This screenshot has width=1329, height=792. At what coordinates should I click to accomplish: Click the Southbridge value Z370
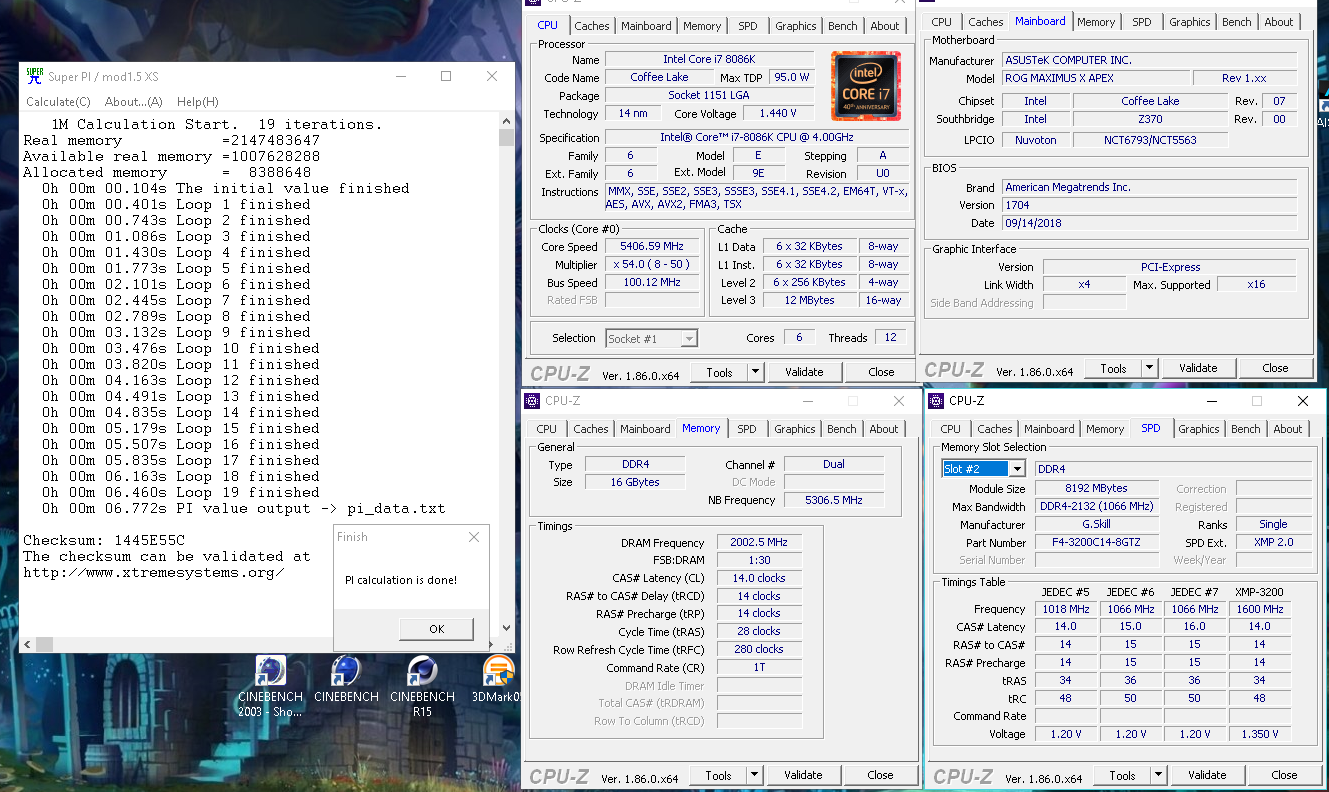click(1150, 119)
